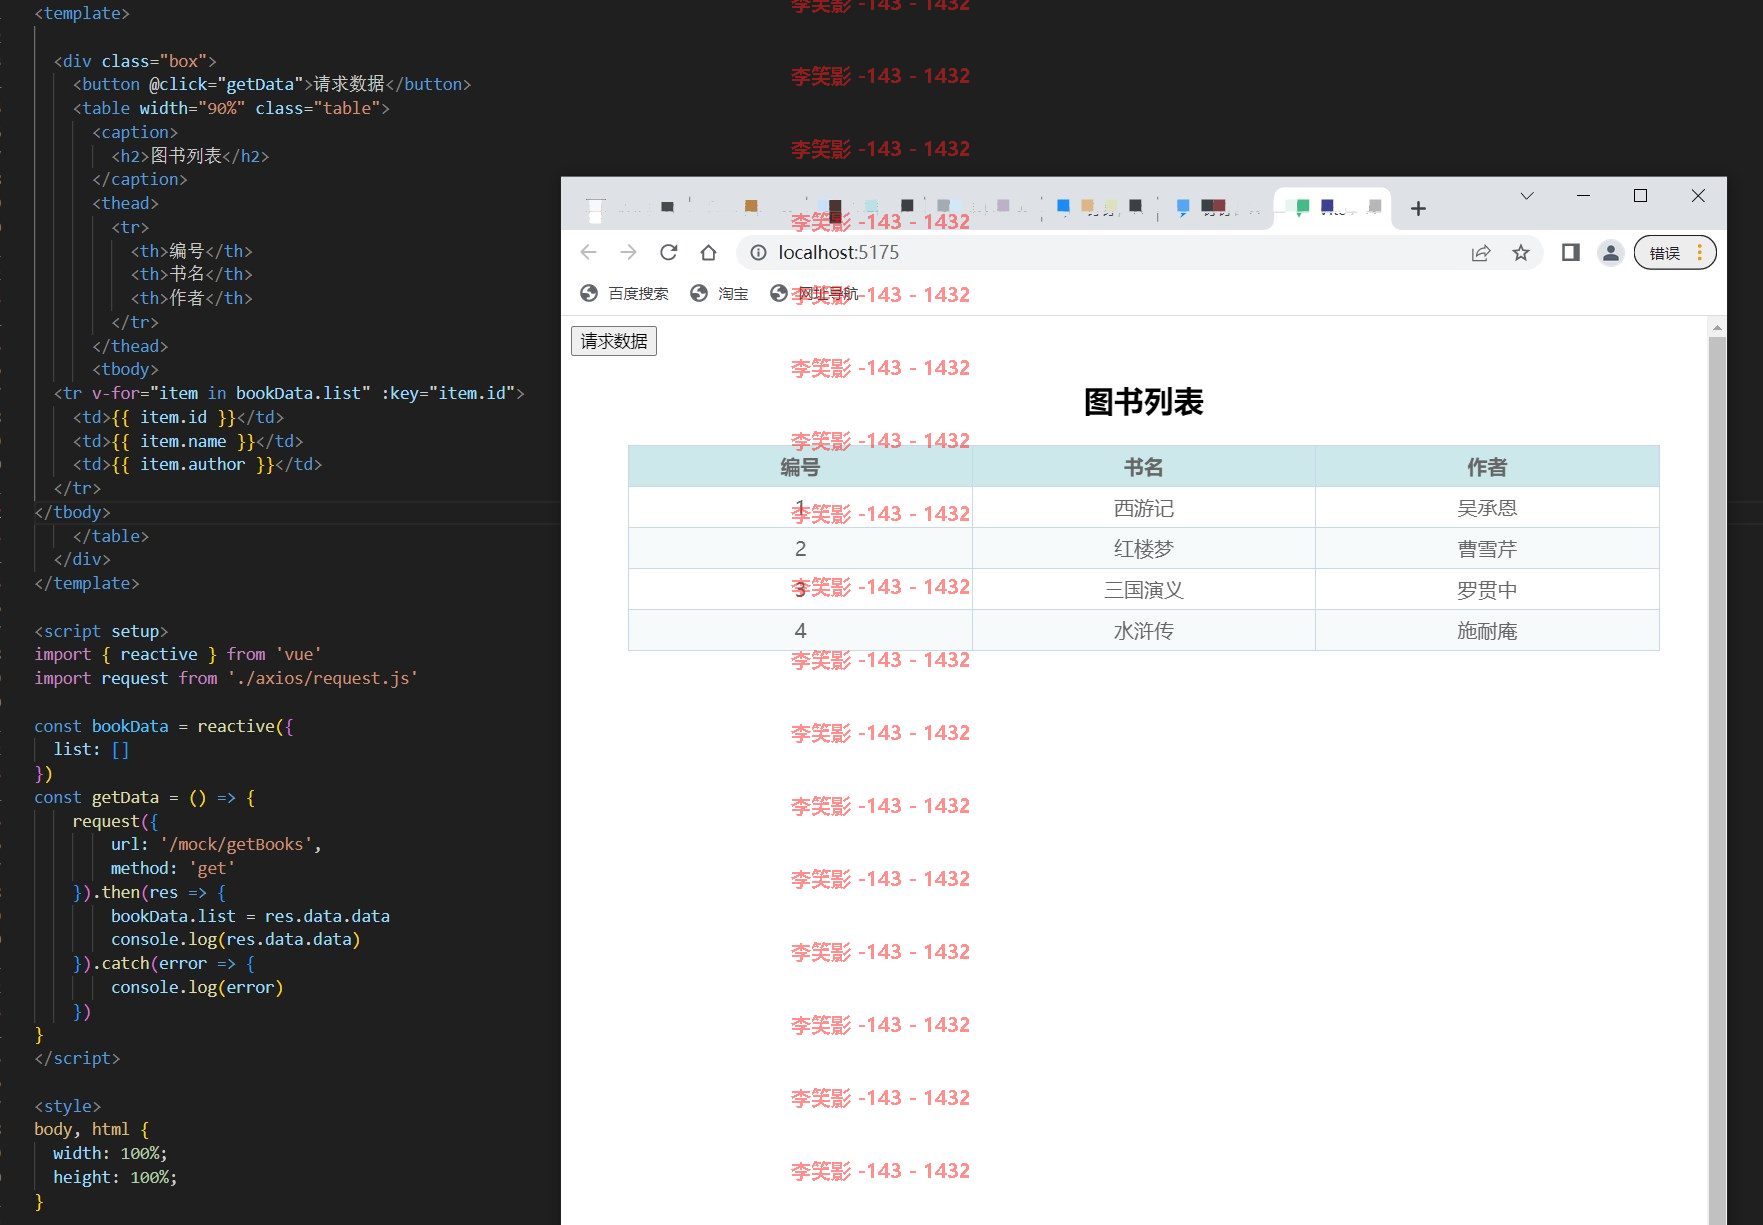The image size is (1763, 1225).
Task: Click the 曹雪芹 author cell
Action: point(1487,549)
